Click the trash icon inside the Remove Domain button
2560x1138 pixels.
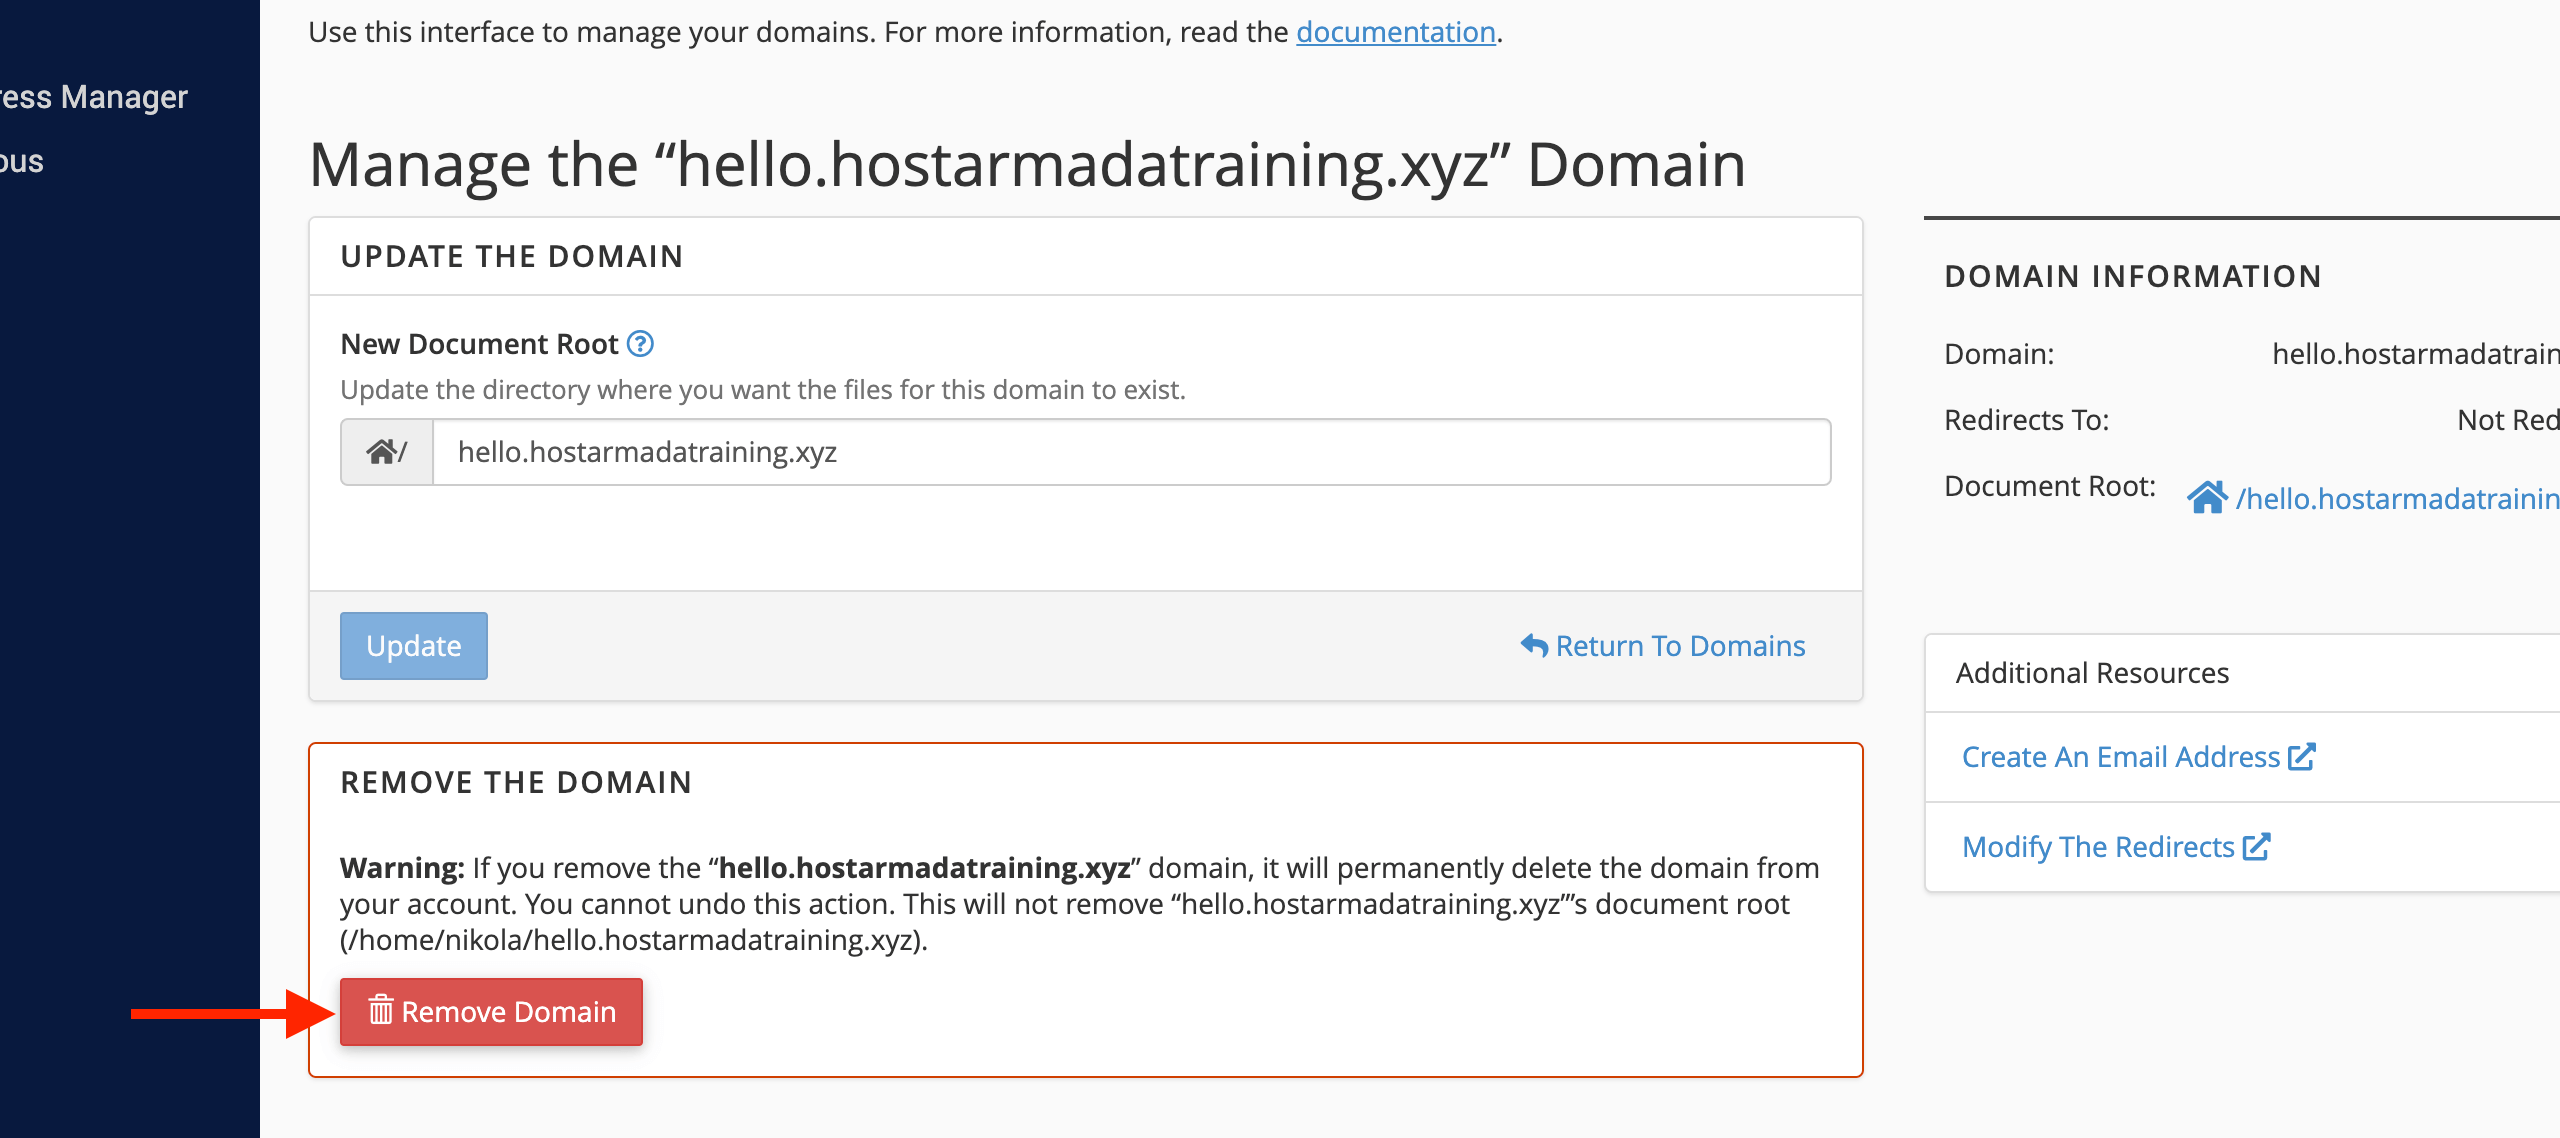coord(379,1011)
